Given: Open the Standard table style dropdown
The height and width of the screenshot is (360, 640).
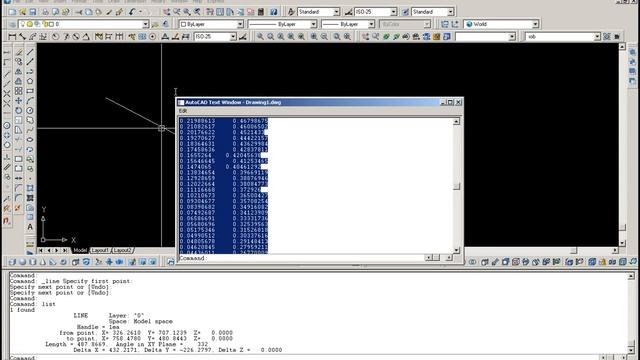Looking at the screenshot, I should click(x=451, y=12).
